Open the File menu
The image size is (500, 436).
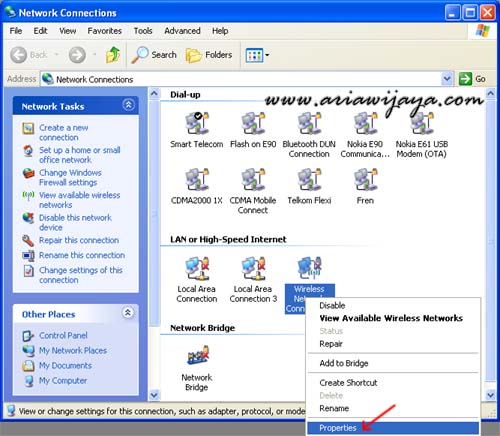pyautogui.click(x=16, y=31)
